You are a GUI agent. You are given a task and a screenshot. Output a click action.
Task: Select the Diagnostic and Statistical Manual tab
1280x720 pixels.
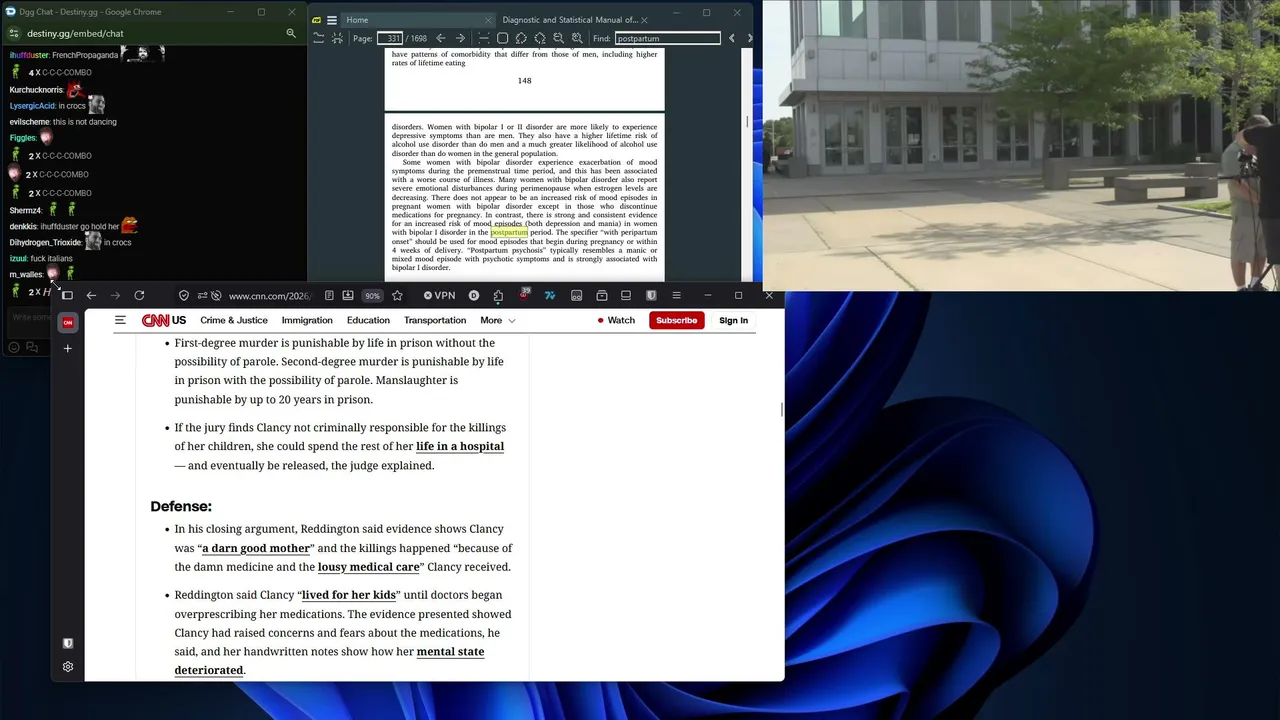570,20
